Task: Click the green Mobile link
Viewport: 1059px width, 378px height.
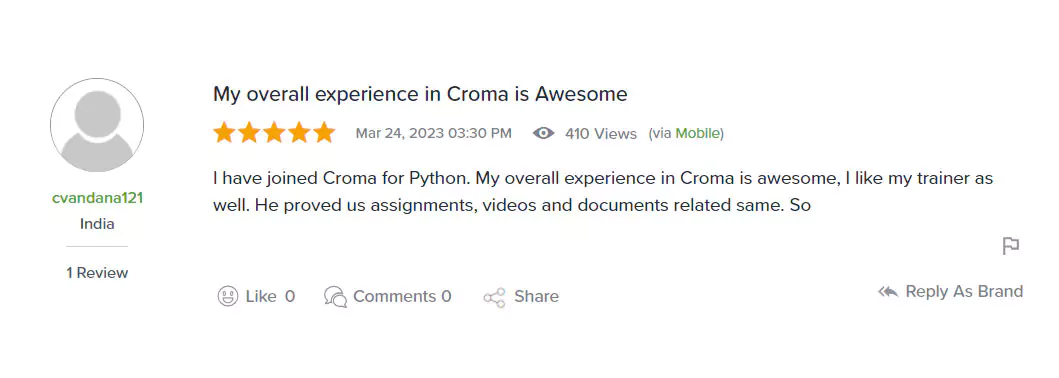Action: coord(698,133)
